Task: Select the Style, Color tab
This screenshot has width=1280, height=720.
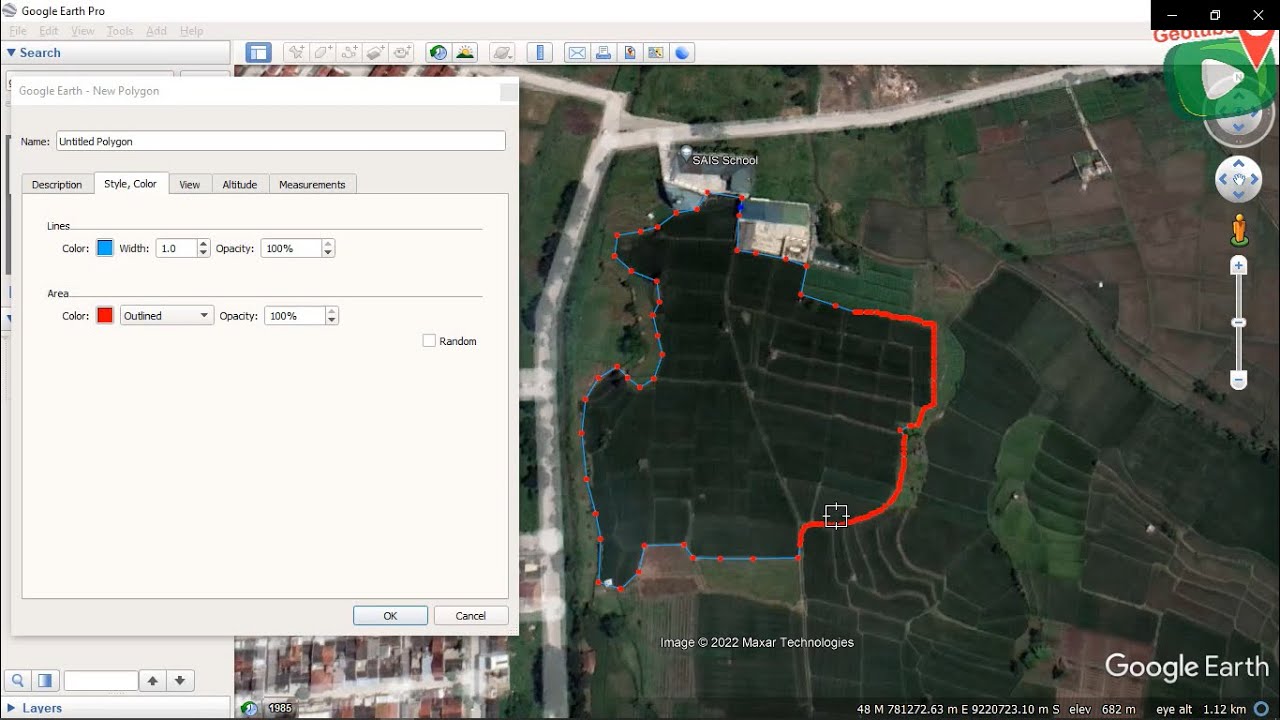Action: pyautogui.click(x=131, y=183)
